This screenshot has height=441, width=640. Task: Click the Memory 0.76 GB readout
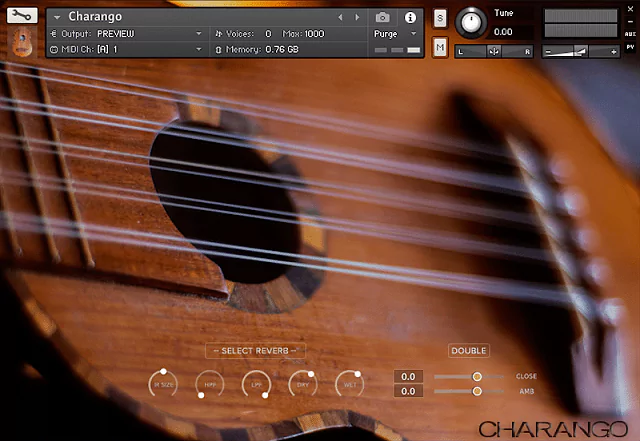282,49
